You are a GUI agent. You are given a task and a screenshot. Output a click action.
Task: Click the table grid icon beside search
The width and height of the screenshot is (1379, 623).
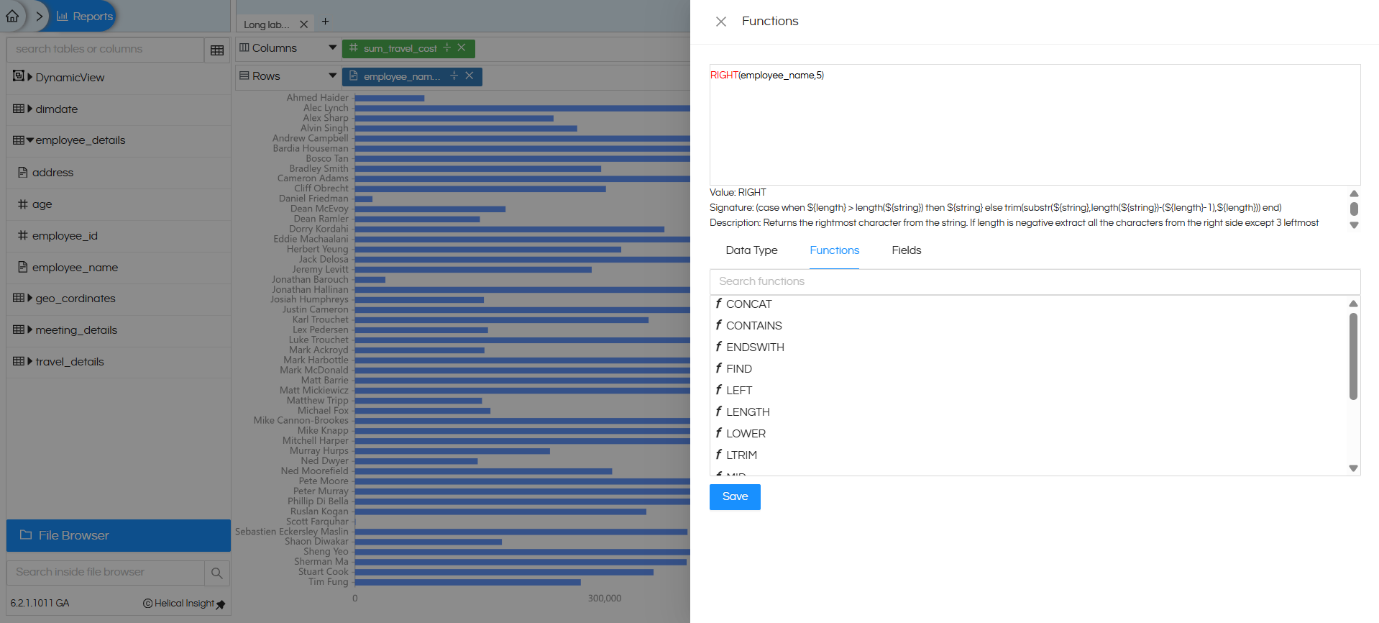(217, 50)
